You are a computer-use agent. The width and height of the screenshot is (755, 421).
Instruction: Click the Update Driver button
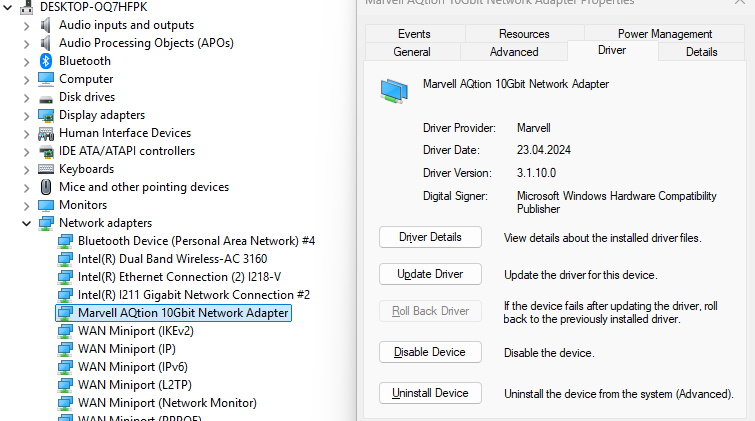coord(430,274)
